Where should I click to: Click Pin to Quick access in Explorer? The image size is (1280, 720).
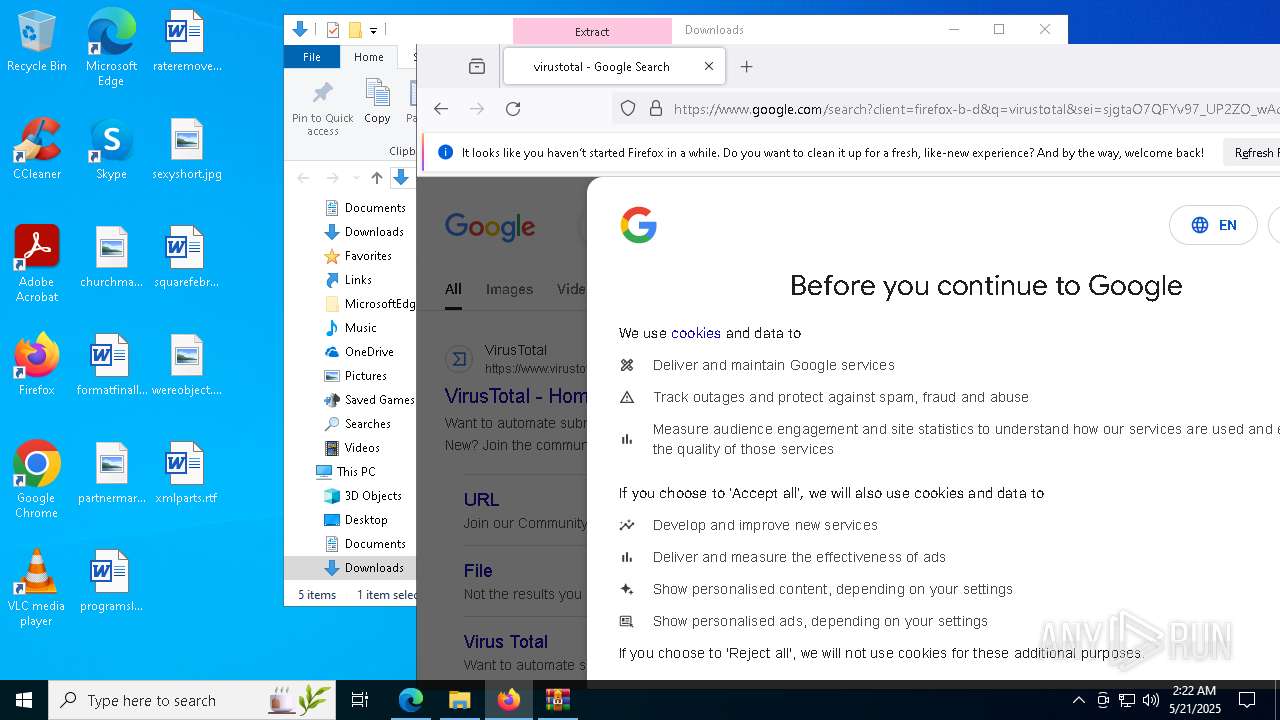322,108
